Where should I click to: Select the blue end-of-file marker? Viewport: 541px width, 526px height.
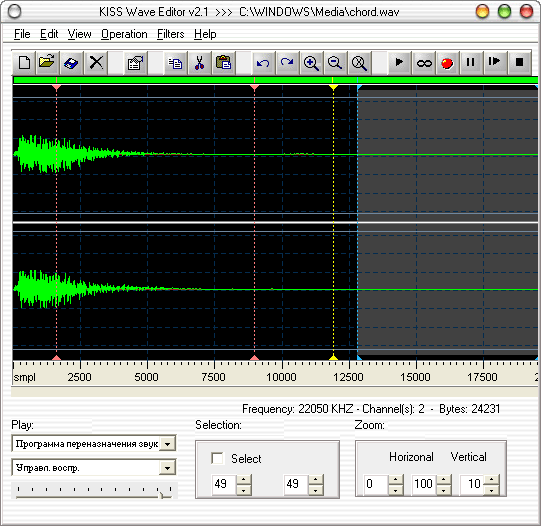click(359, 88)
